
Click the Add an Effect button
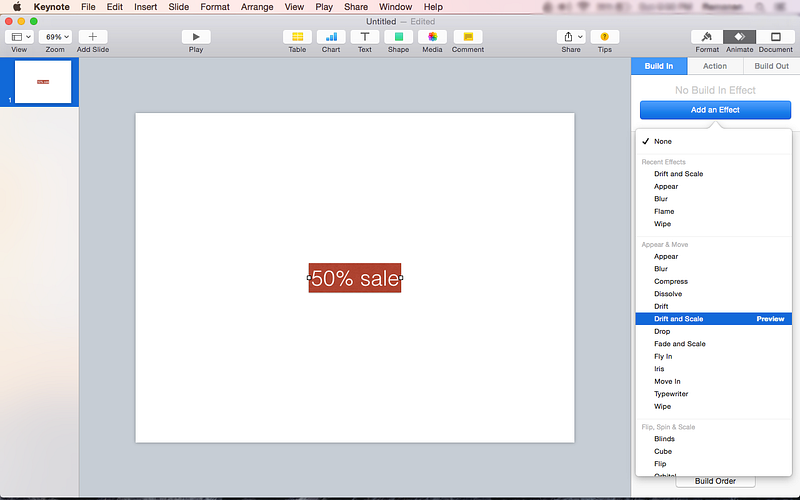pos(715,110)
